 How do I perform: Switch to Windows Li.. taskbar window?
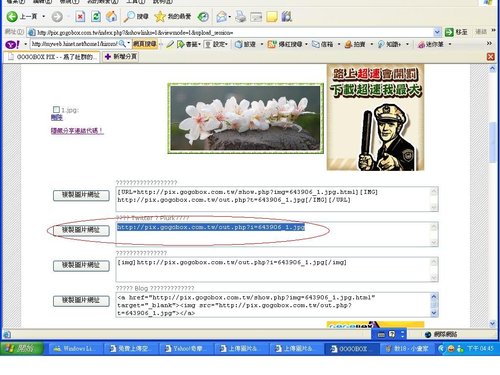point(75,349)
